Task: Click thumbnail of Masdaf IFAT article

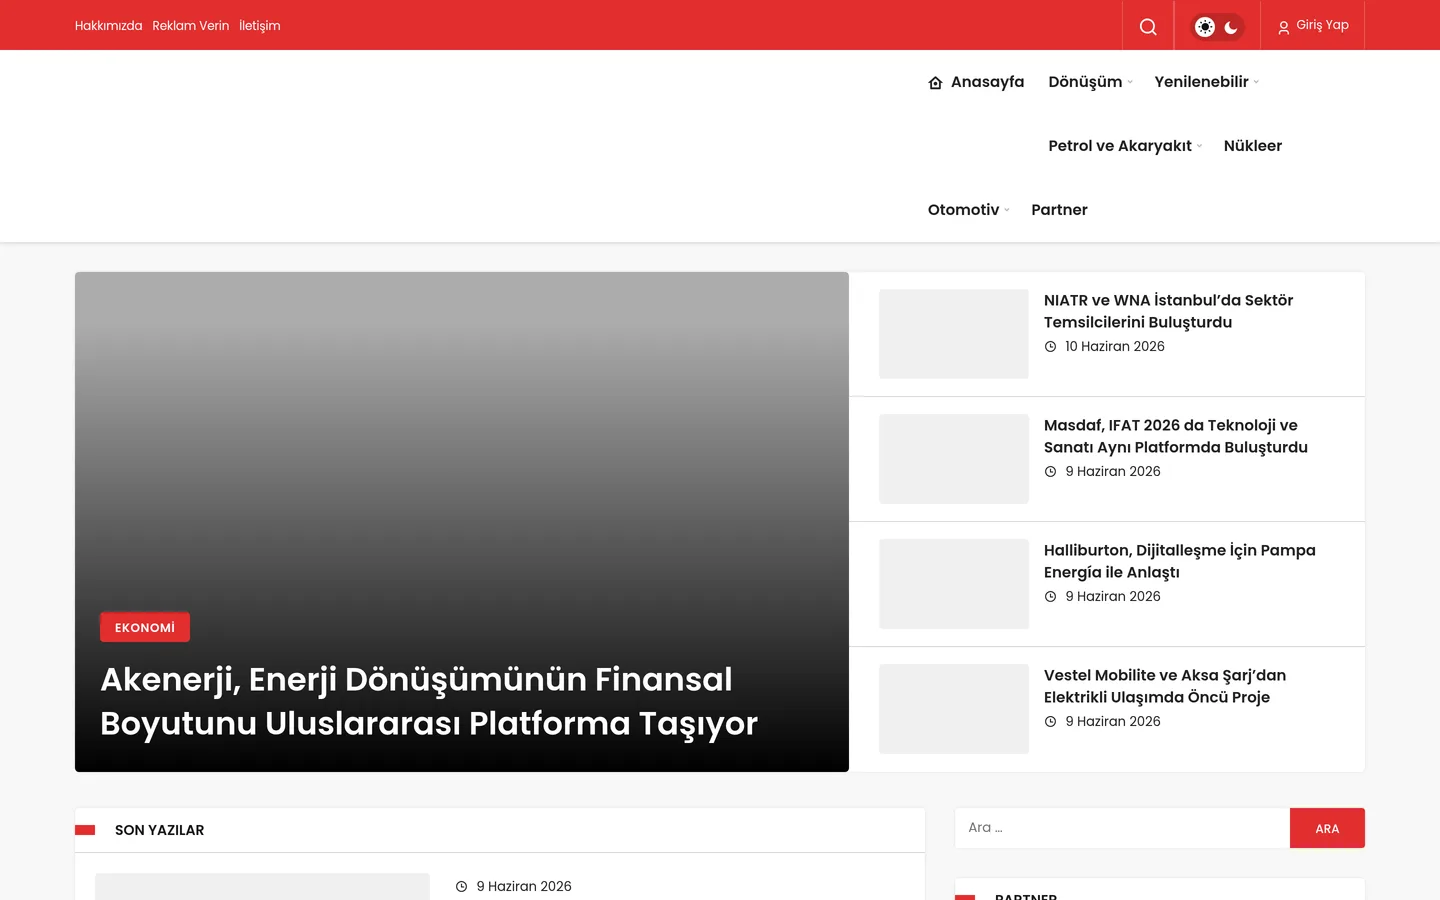Action: pos(954,459)
